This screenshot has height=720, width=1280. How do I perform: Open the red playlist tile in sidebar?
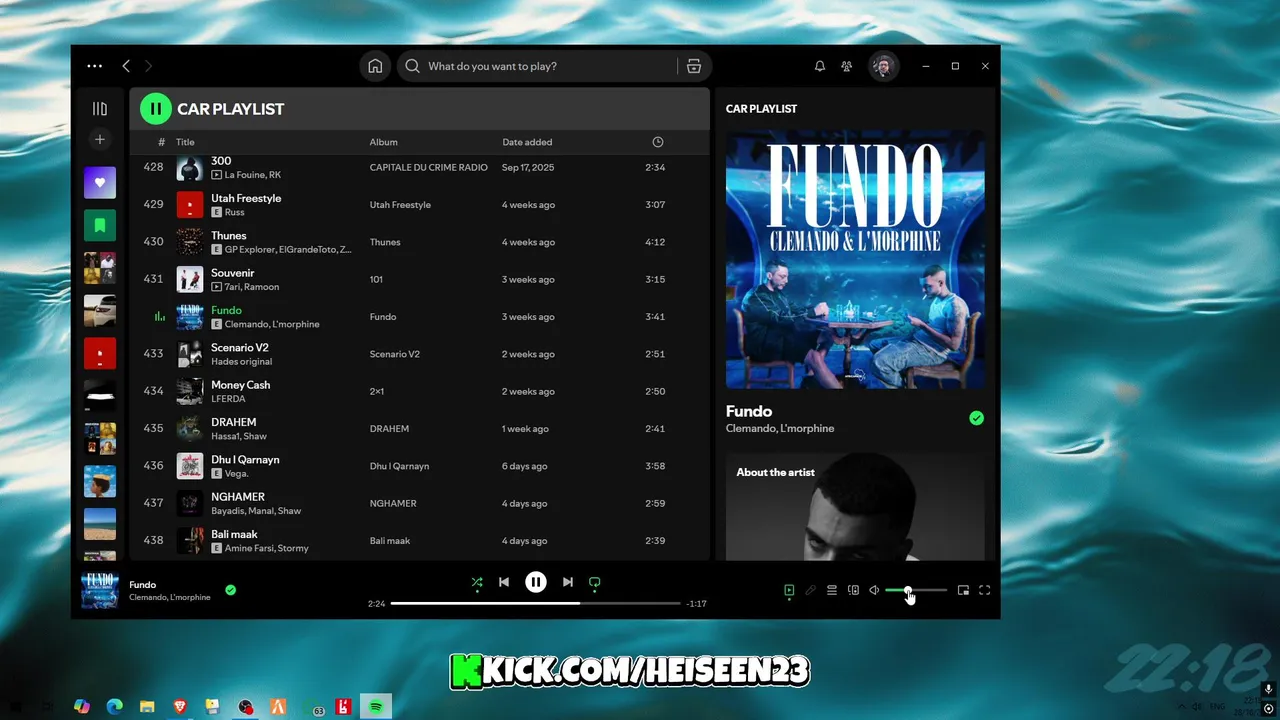pos(100,353)
